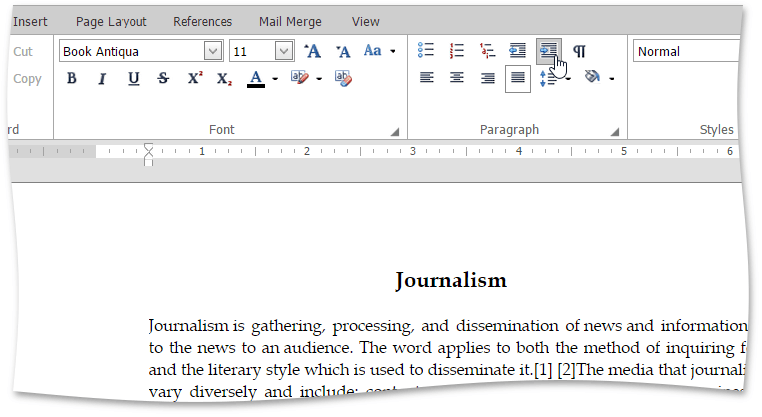Click the bullets list icon
Image resolution: width=762 pixels, height=417 pixels.
click(427, 51)
